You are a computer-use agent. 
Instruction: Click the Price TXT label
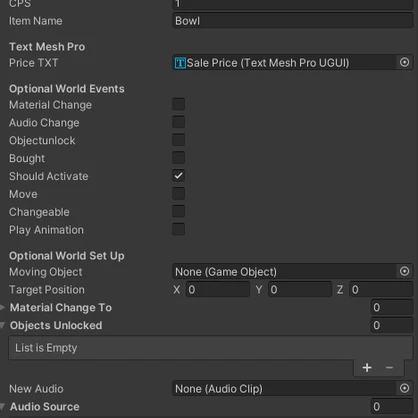(x=33, y=63)
